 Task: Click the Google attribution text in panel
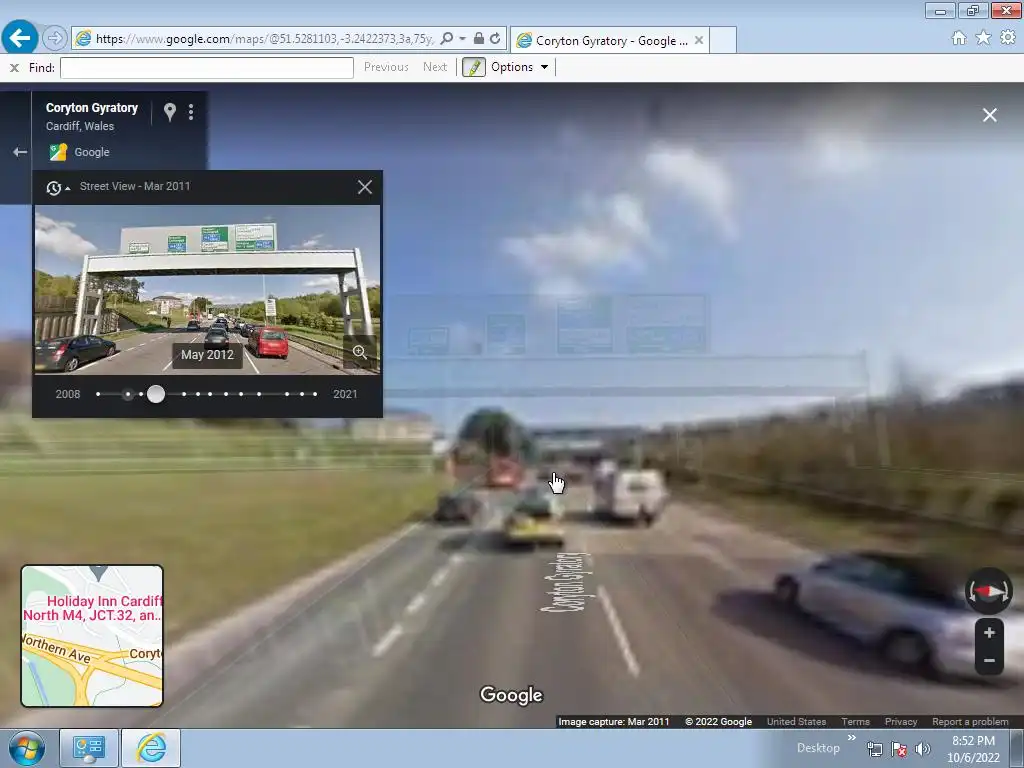click(91, 152)
